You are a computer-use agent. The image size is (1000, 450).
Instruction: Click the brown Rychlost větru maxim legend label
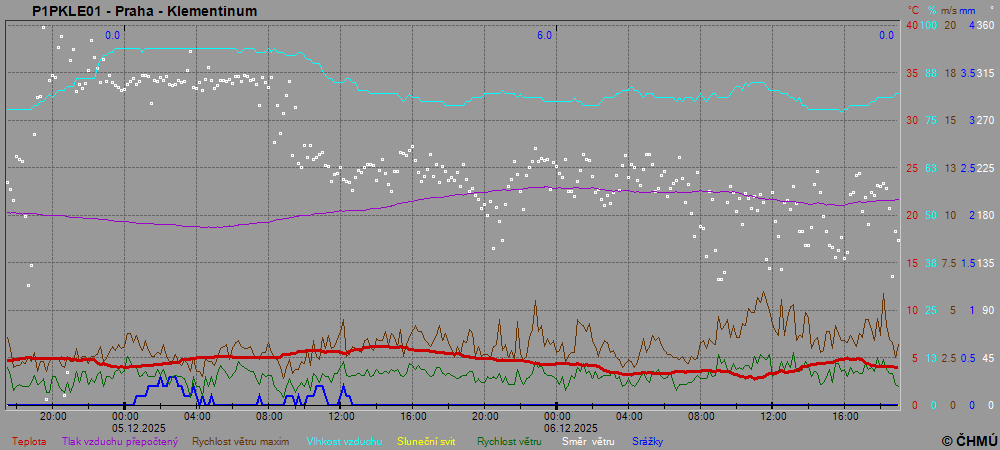pos(243,440)
